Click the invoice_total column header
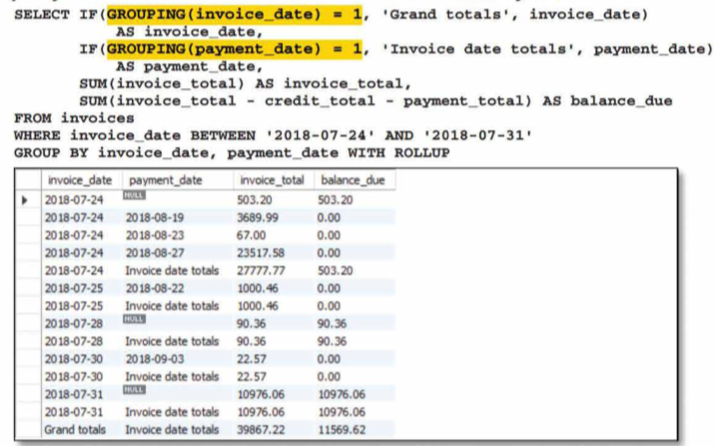Screen dimensions: 717x446 [271, 180]
